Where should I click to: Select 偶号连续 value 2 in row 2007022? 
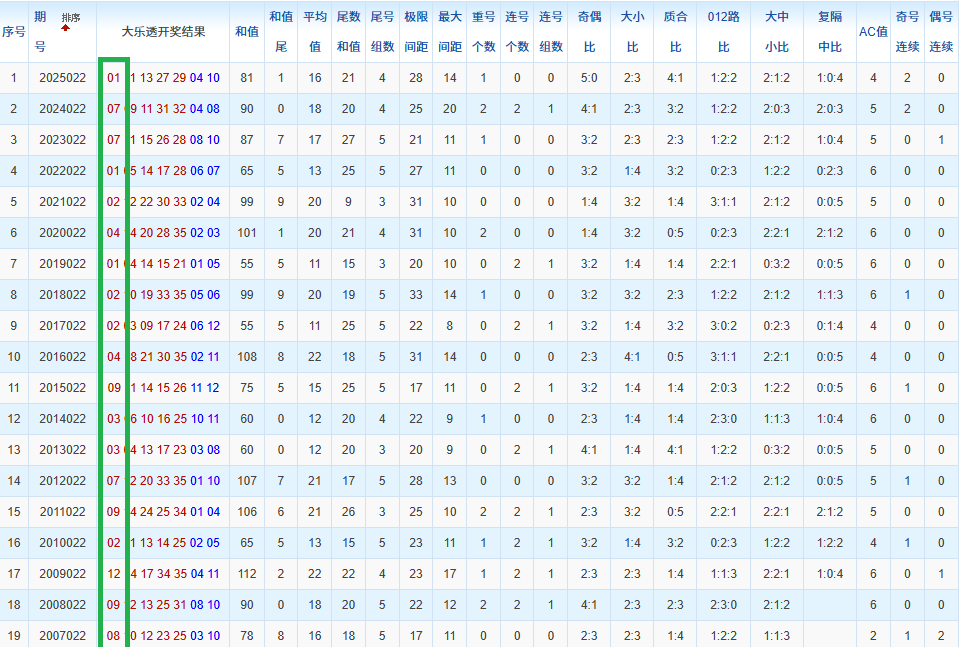(941, 636)
